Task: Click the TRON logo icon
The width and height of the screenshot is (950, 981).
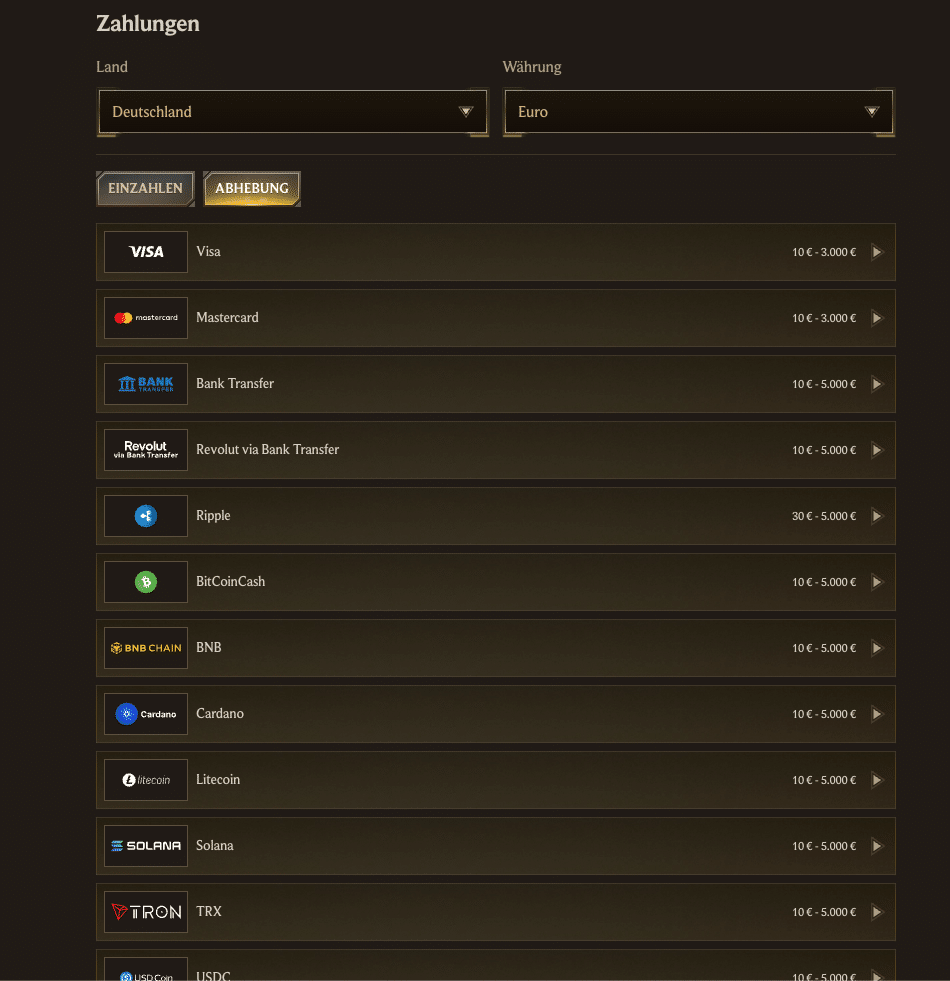Action: (145, 912)
